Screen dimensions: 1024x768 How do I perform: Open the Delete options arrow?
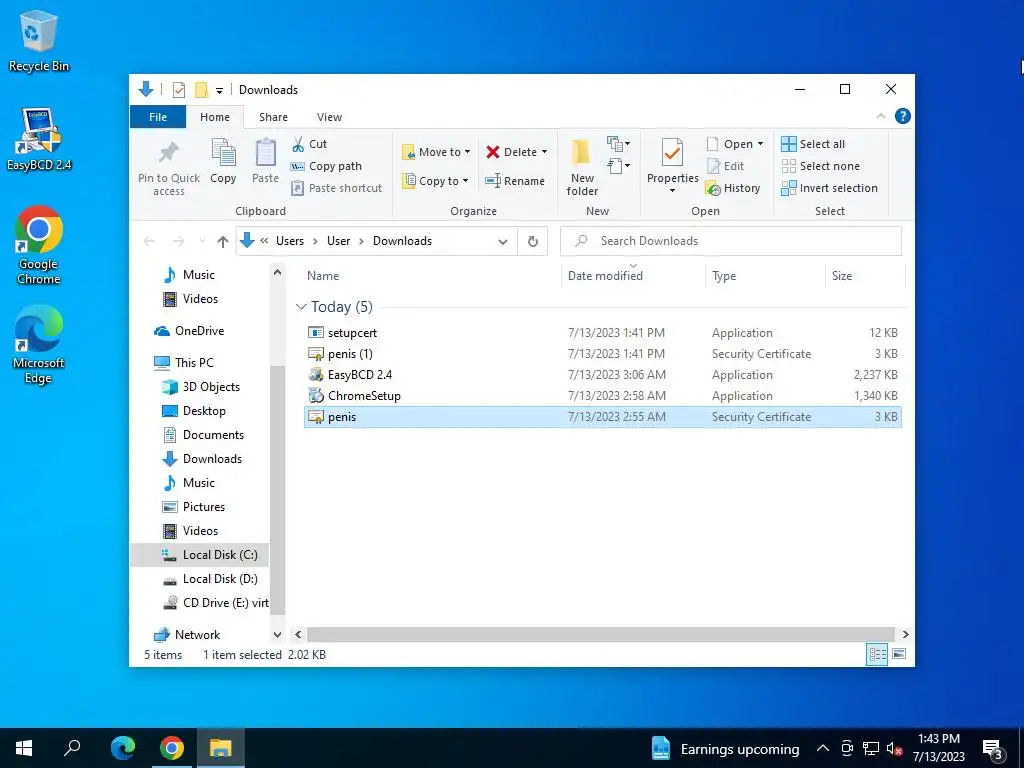click(x=544, y=152)
